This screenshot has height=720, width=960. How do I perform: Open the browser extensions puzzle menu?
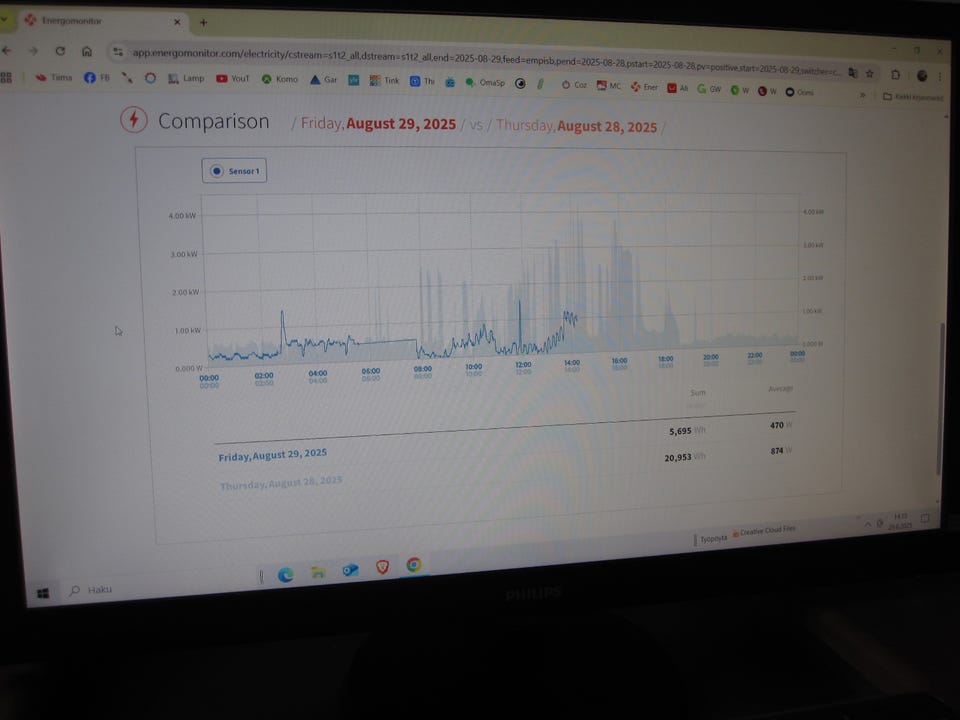tap(895, 75)
